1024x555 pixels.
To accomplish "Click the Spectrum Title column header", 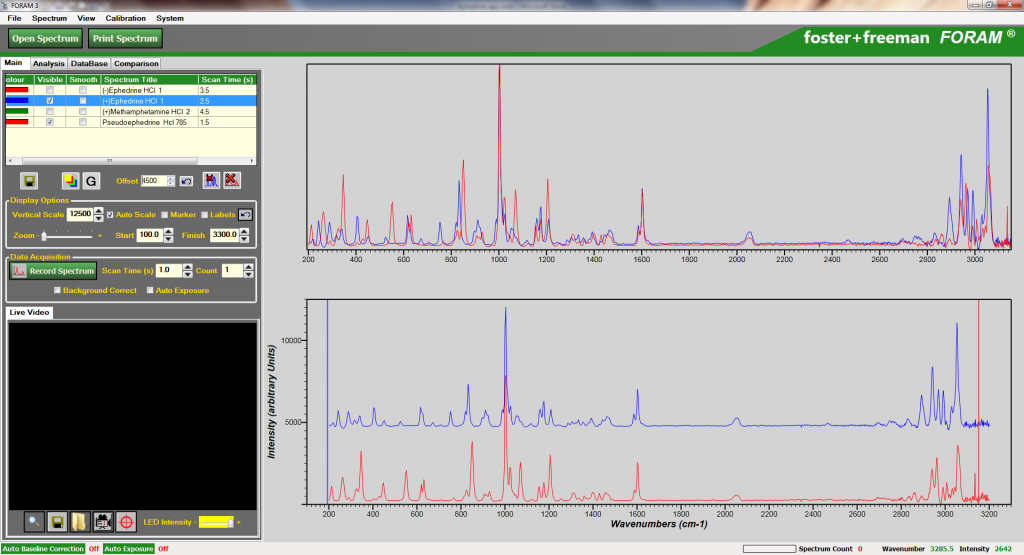I will pyautogui.click(x=149, y=80).
